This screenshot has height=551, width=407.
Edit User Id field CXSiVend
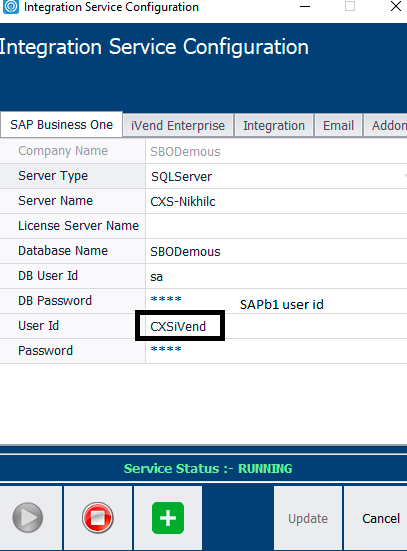(x=276, y=326)
